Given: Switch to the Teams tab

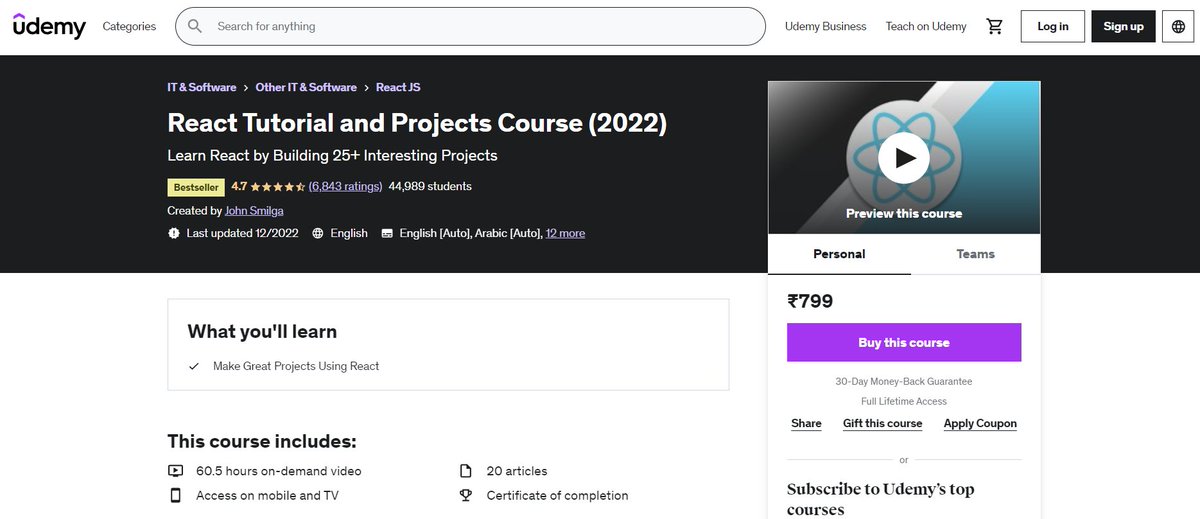Looking at the screenshot, I should click(975, 254).
